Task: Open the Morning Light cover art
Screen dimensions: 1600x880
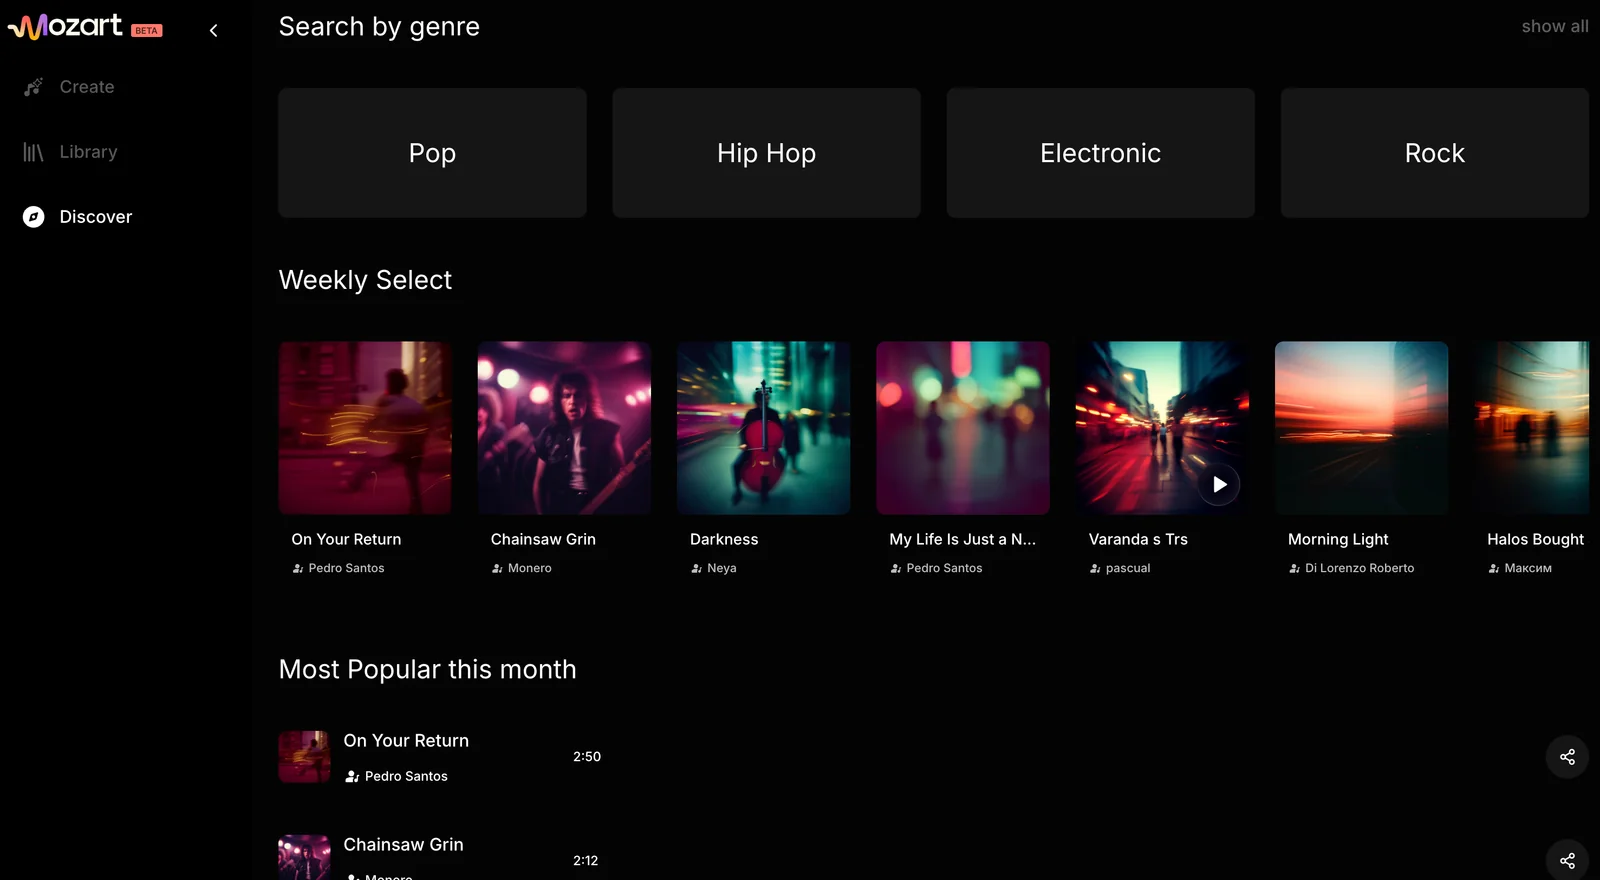Action: coord(1361,428)
